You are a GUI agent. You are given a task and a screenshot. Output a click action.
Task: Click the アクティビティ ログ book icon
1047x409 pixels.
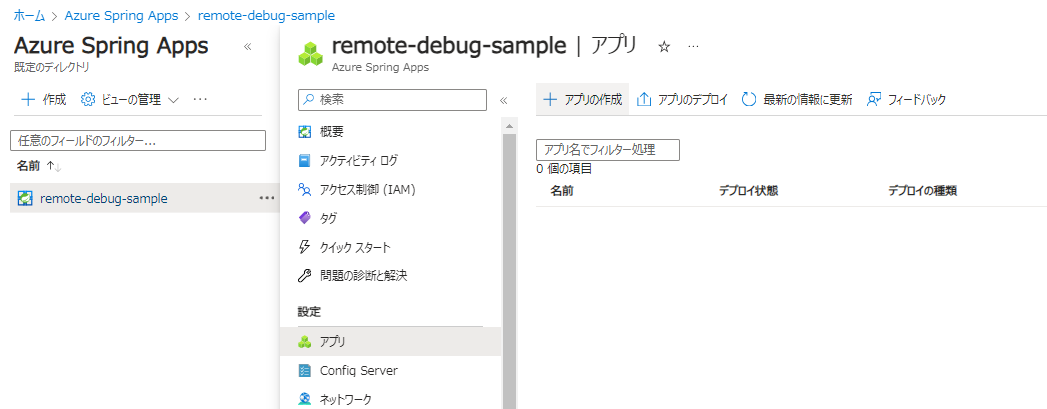(x=304, y=160)
